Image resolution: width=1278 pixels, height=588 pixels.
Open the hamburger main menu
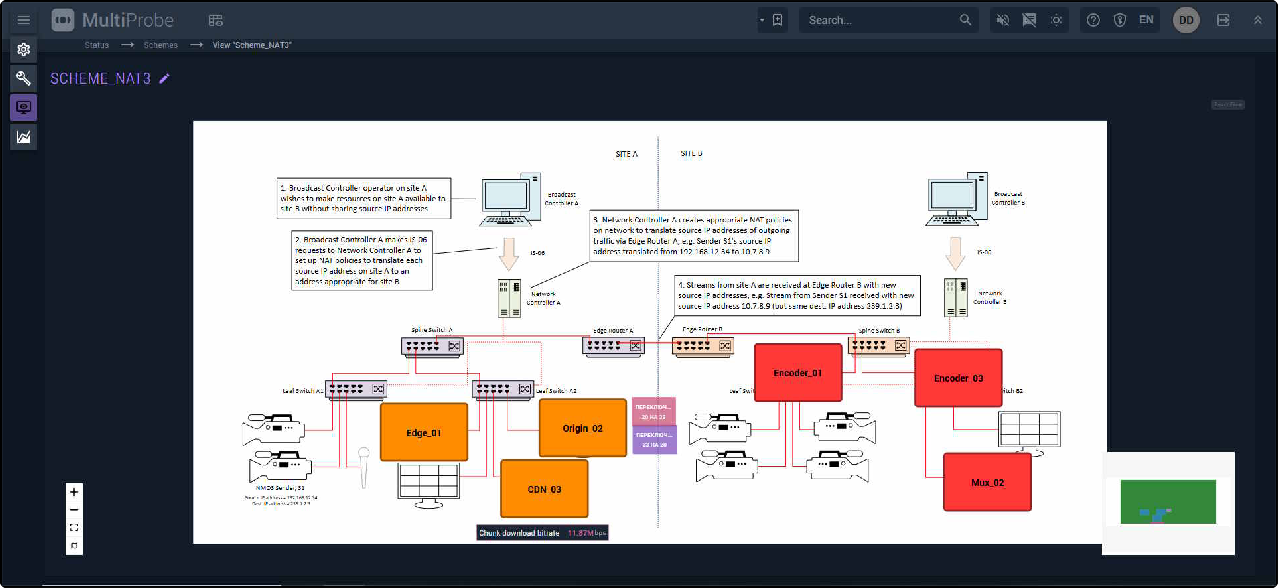(x=24, y=20)
